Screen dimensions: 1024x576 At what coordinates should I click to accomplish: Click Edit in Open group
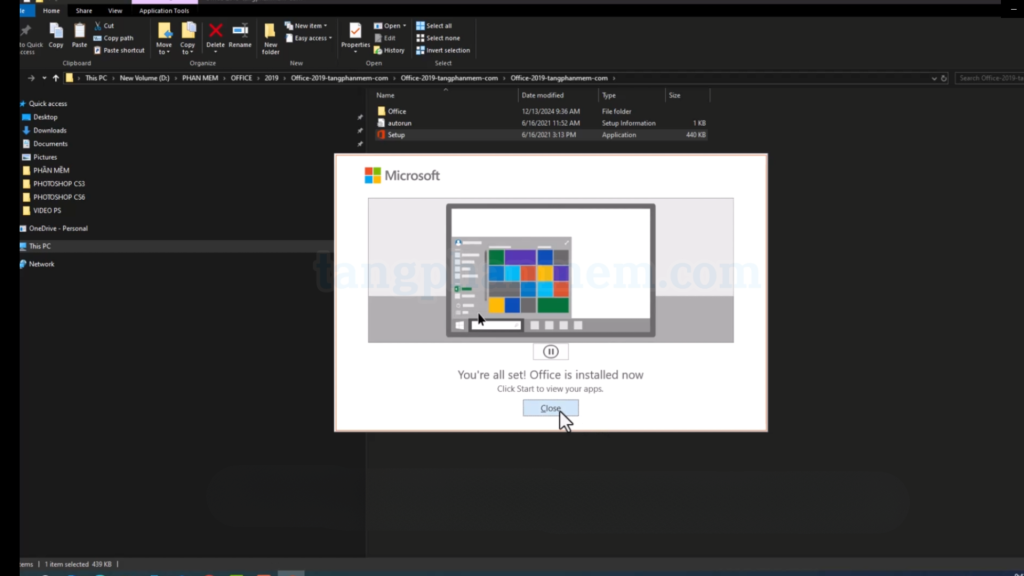point(385,38)
